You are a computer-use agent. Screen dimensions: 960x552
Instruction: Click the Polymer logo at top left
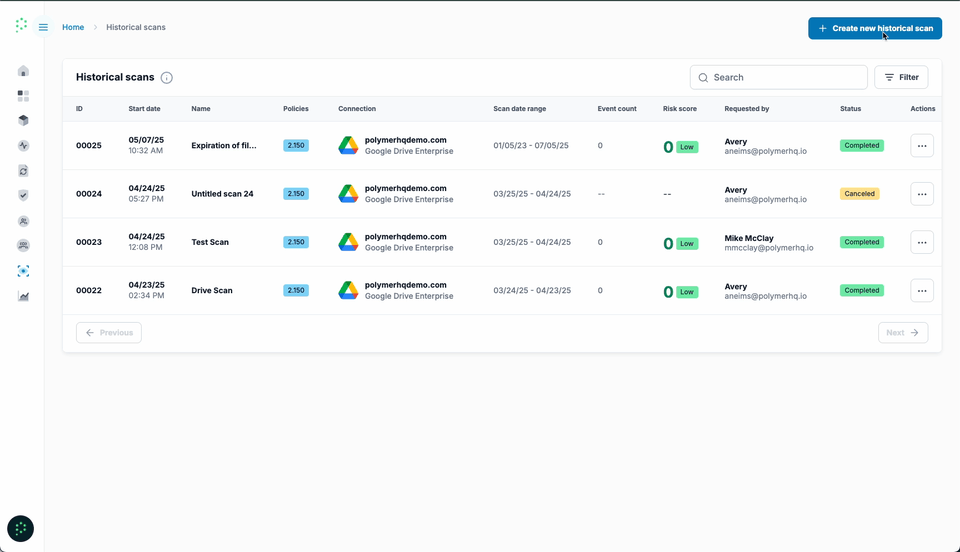coord(21,25)
